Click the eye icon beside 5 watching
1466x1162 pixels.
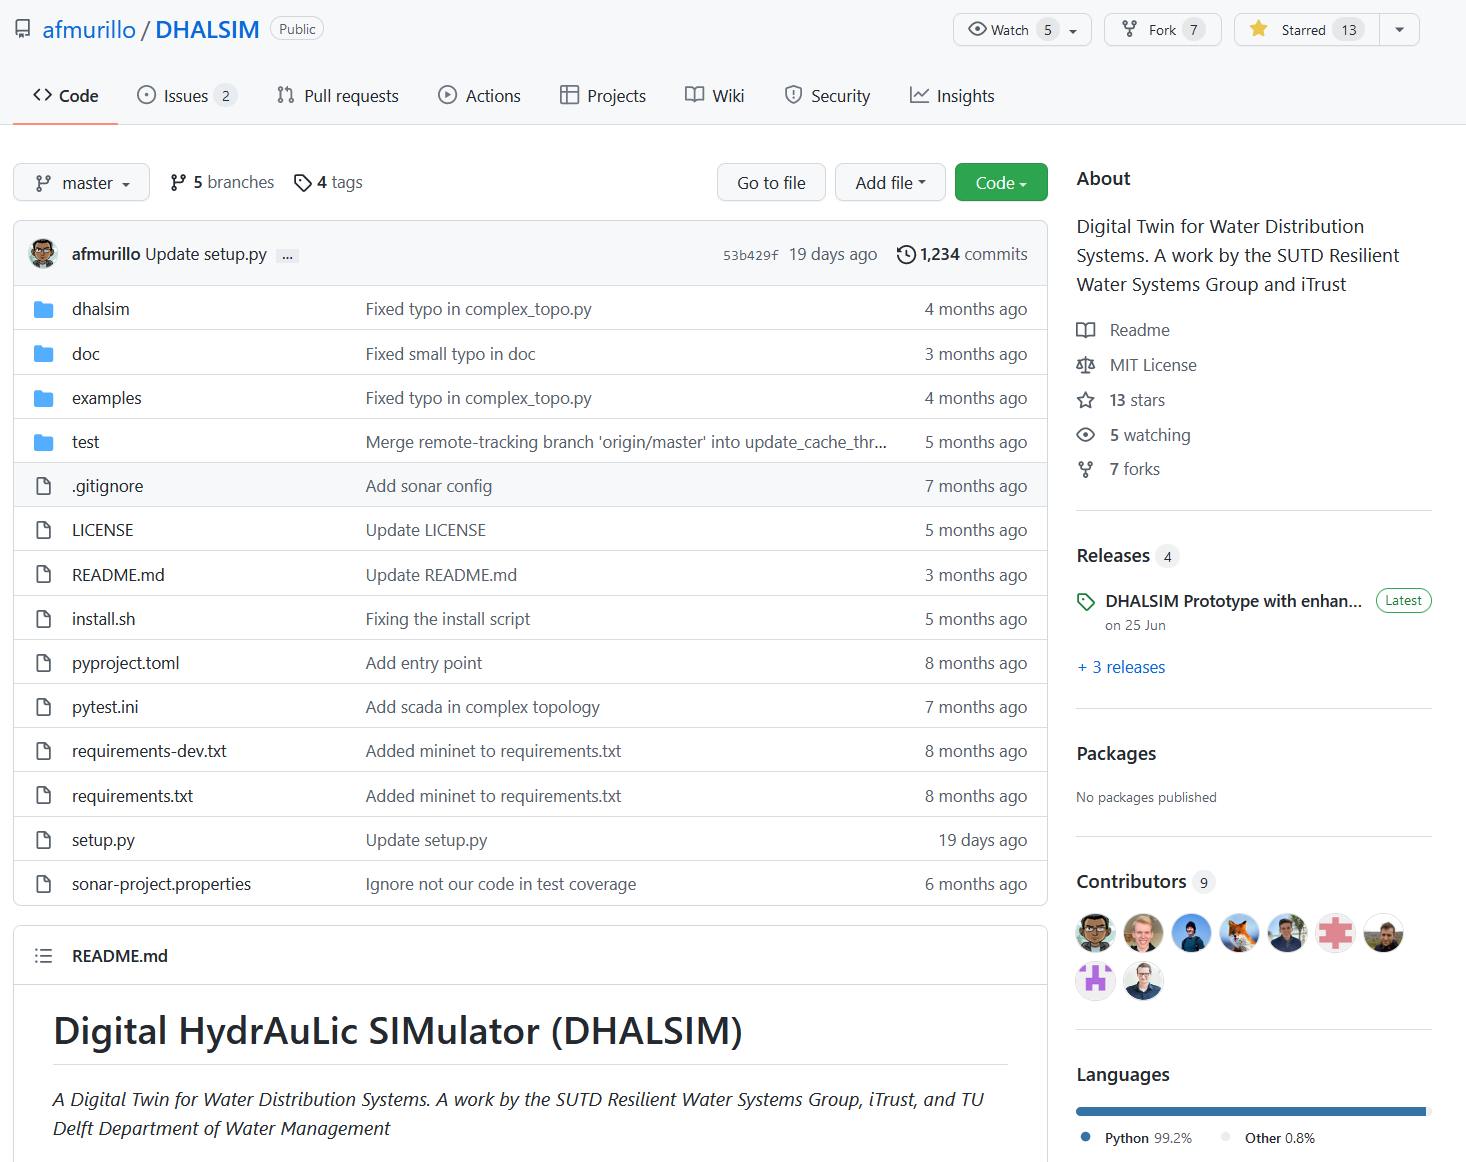1086,435
